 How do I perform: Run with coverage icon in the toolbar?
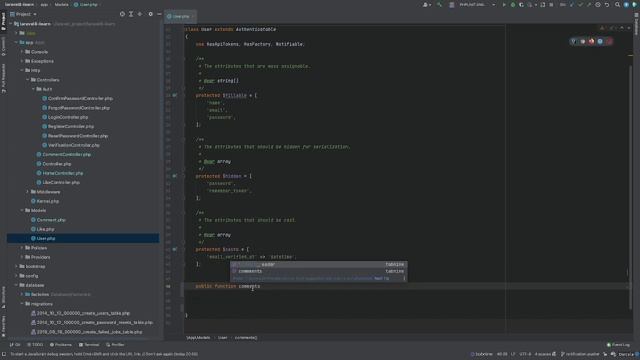click(521, 4)
